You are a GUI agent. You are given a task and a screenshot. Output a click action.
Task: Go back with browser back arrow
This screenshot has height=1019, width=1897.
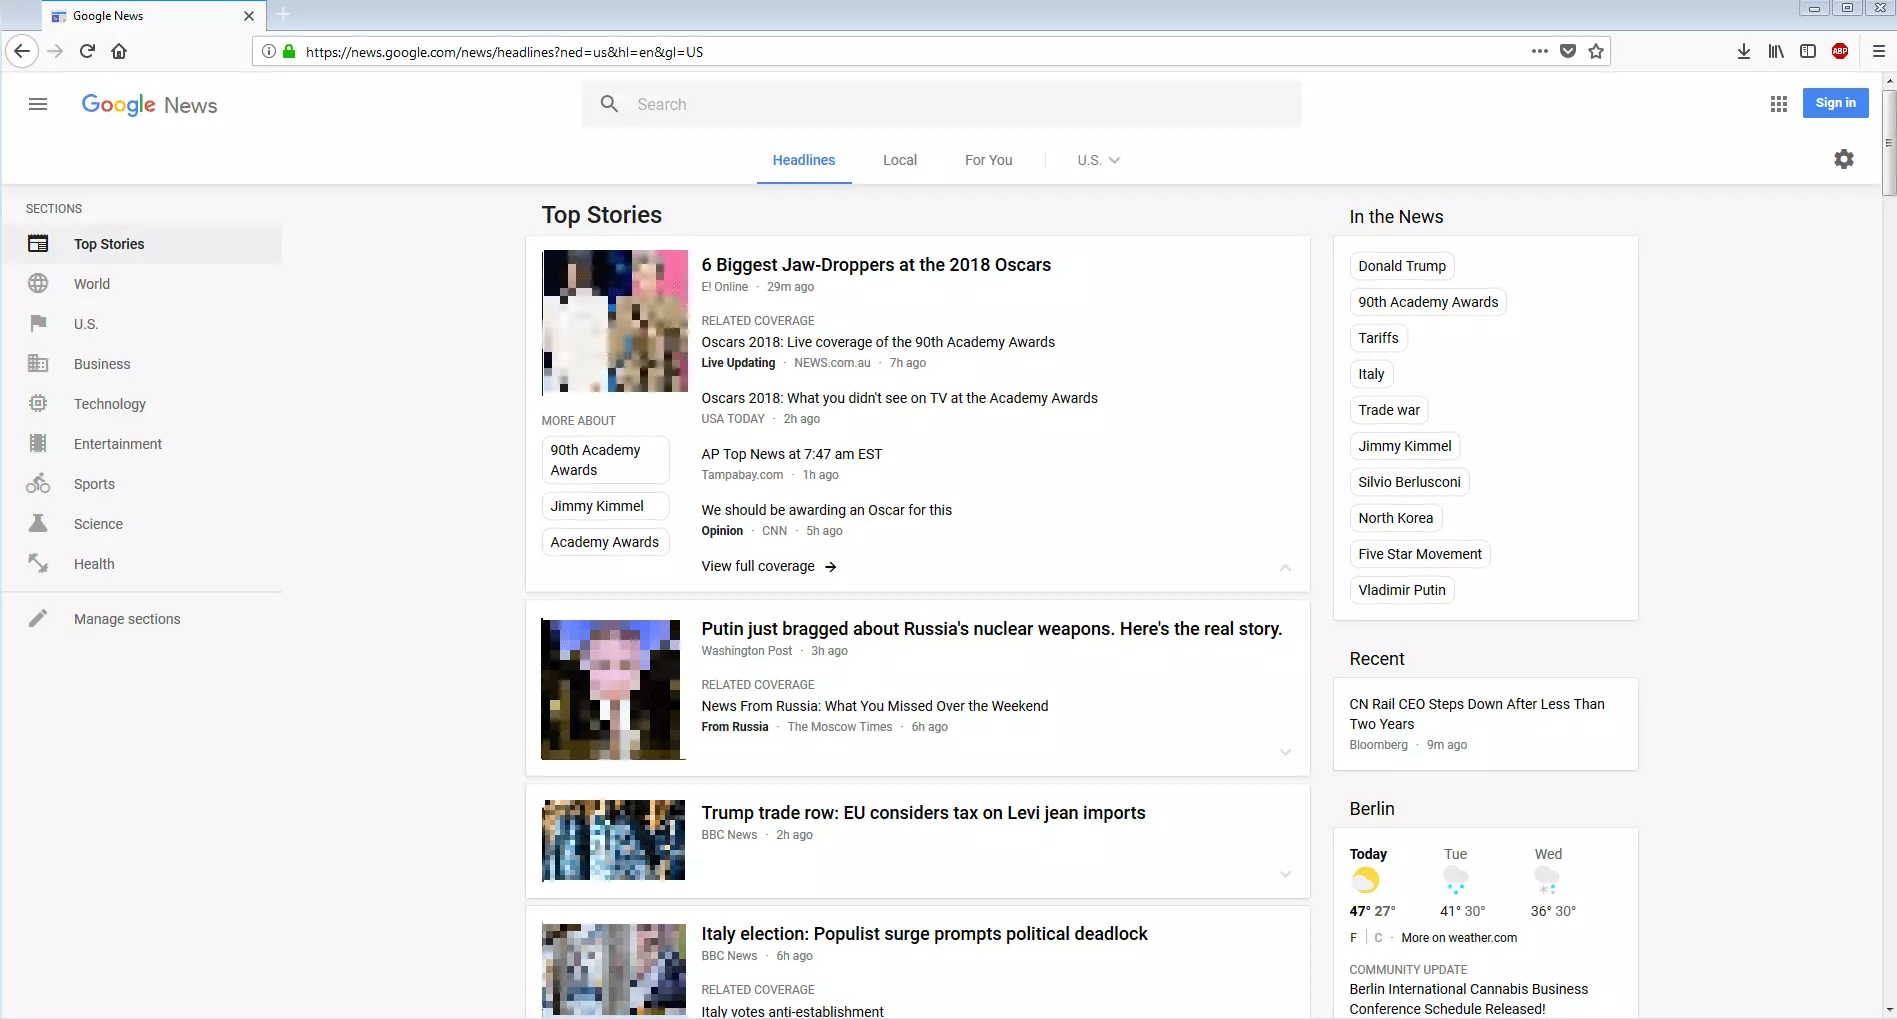coord(22,51)
